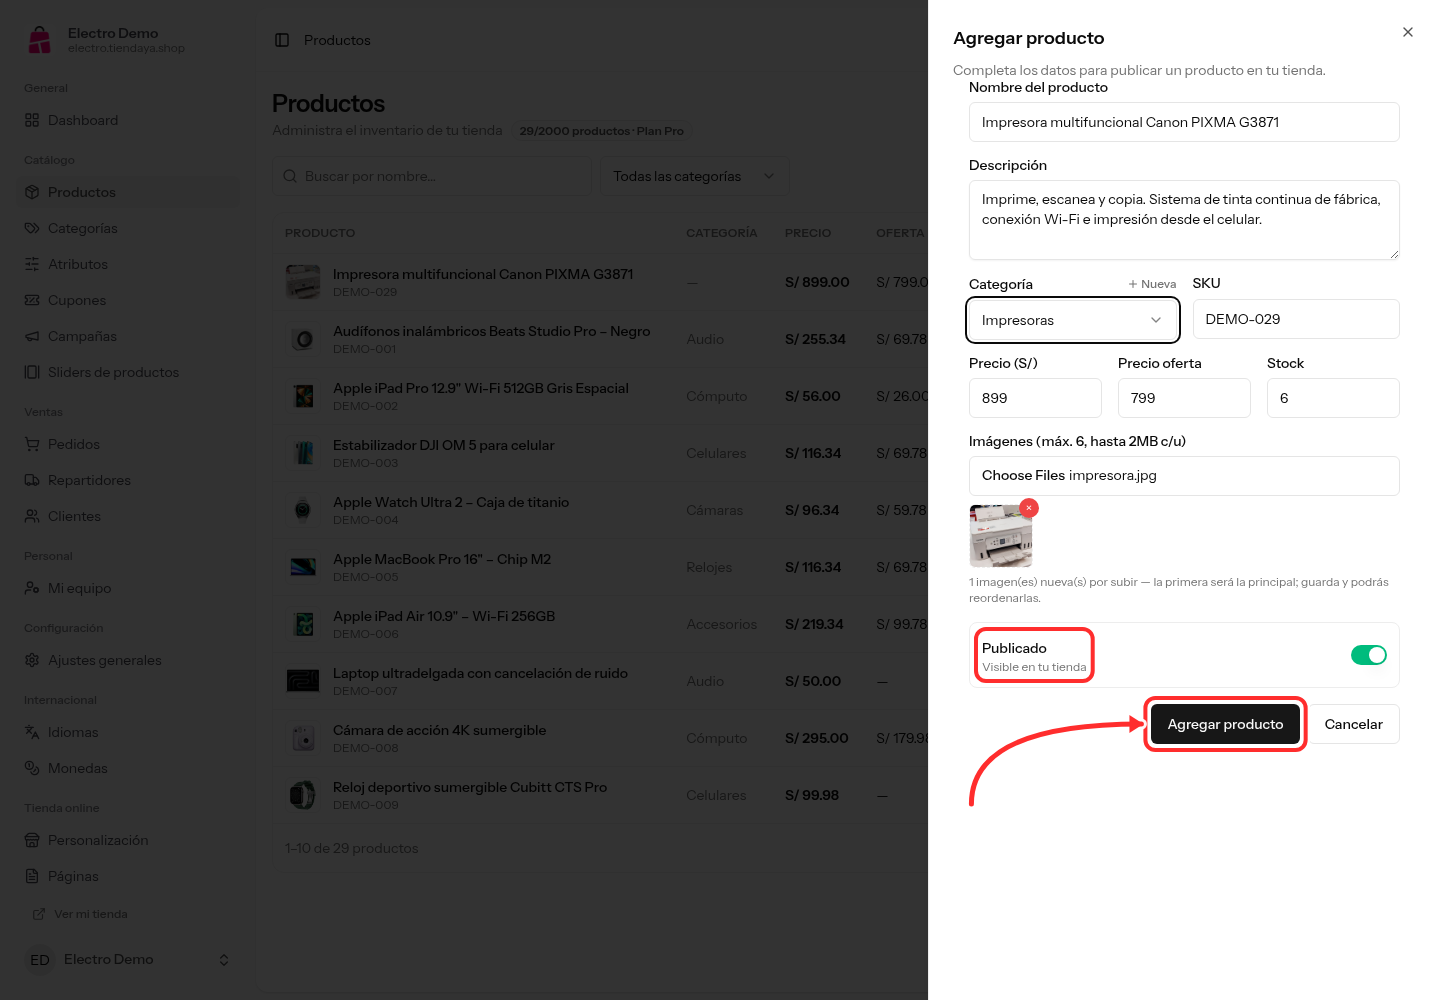
Task: Open Dashboard in the sidebar menu
Action: tap(128, 120)
